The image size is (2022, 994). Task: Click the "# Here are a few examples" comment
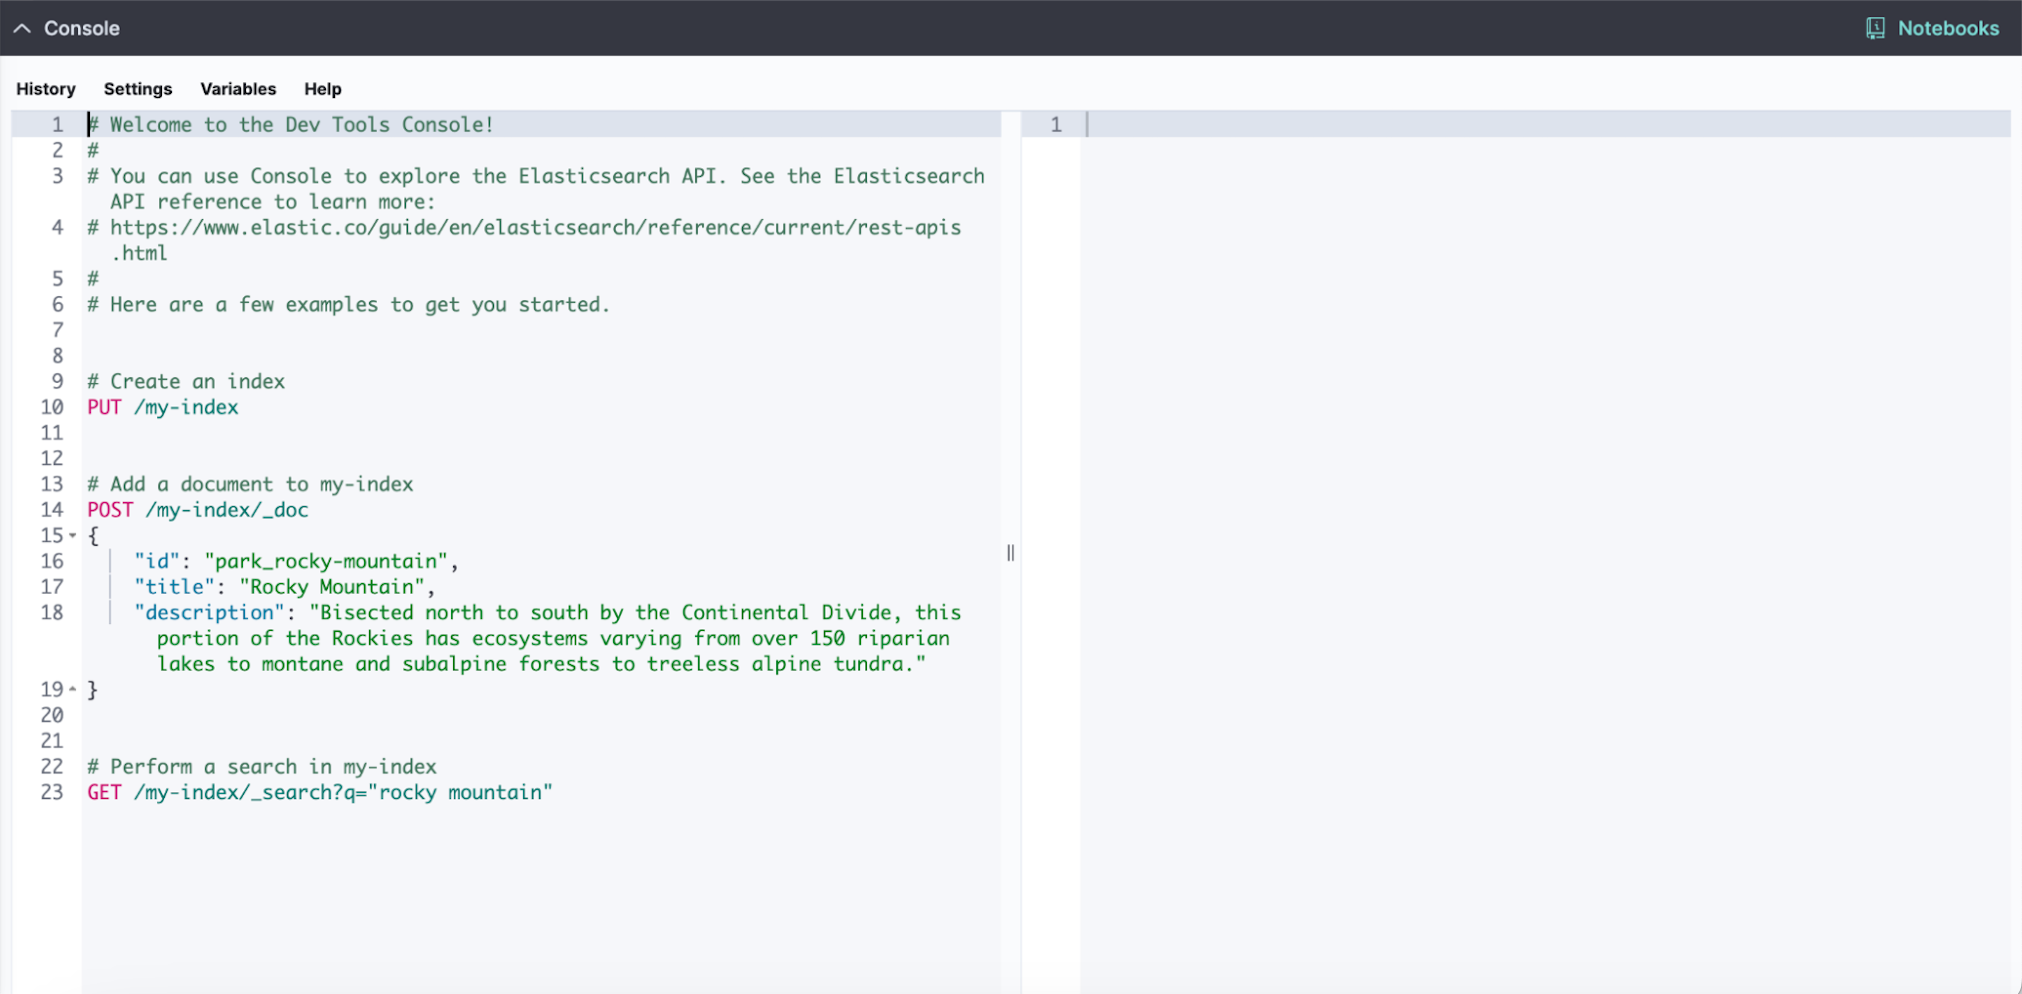tap(349, 304)
